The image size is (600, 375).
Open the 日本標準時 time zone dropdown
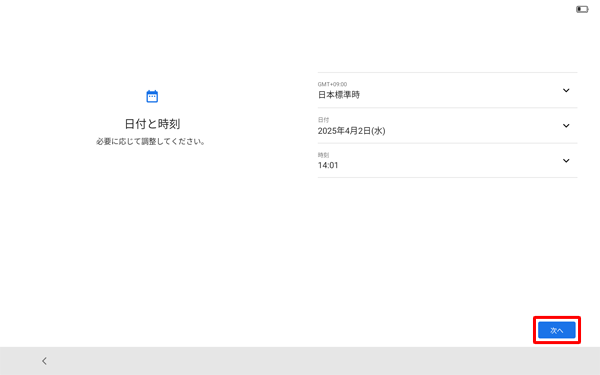click(x=447, y=90)
